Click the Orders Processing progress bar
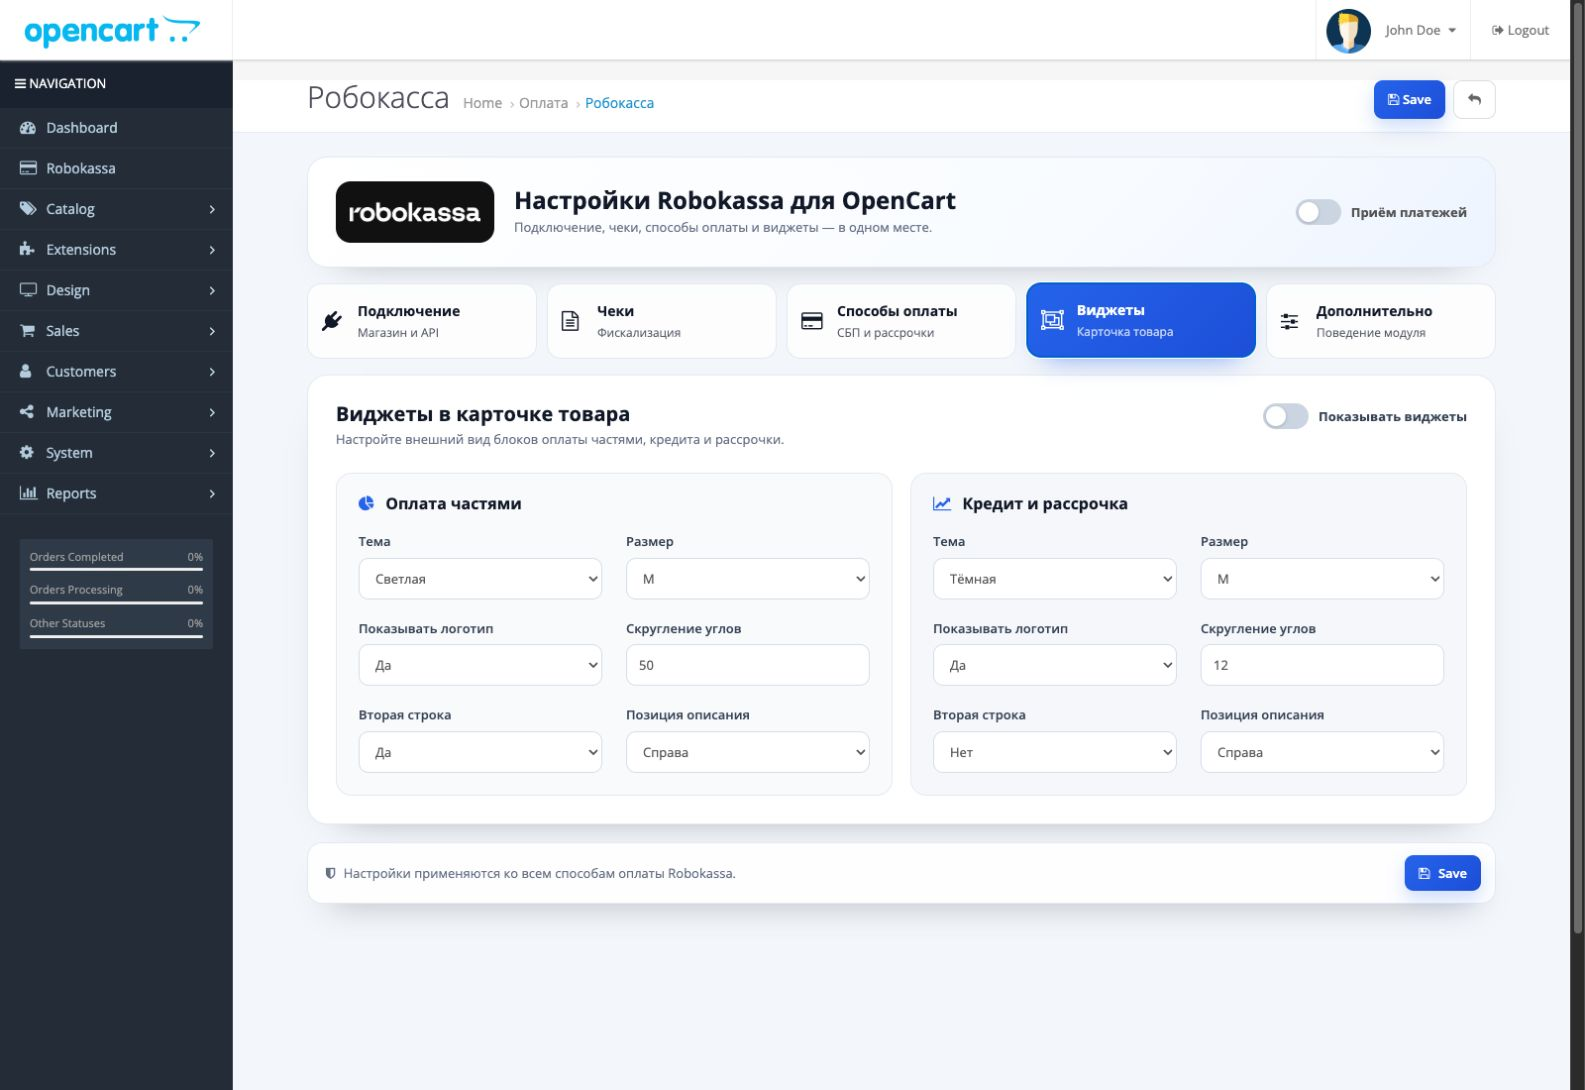1585x1090 pixels. click(x=116, y=602)
